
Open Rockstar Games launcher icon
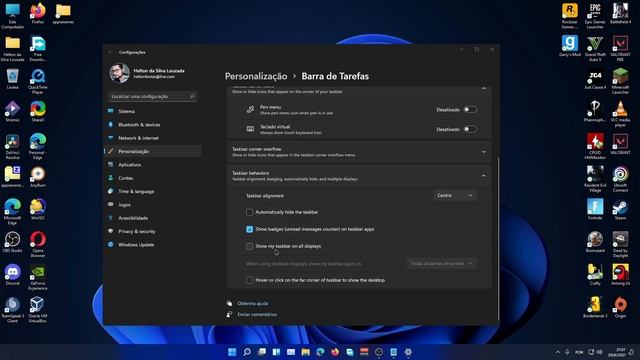pyautogui.click(x=570, y=16)
